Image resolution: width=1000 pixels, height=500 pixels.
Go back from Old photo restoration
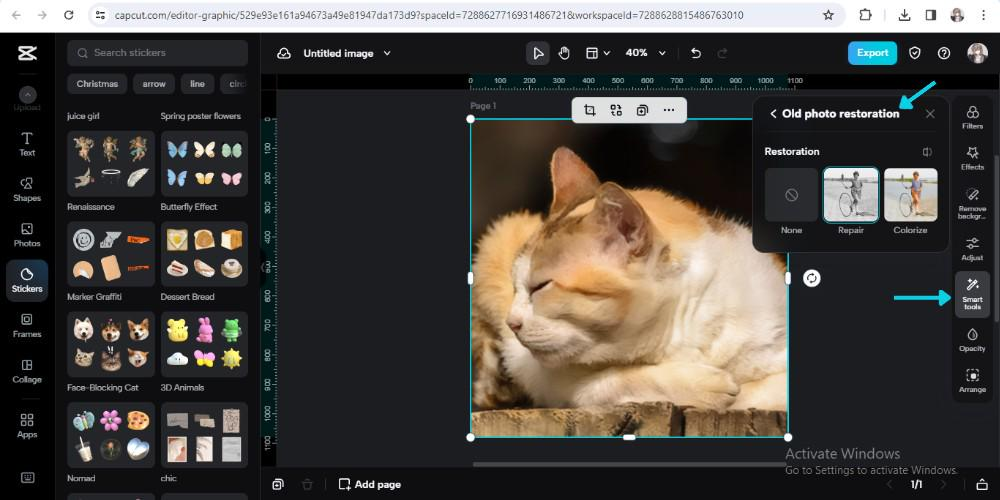(x=773, y=114)
